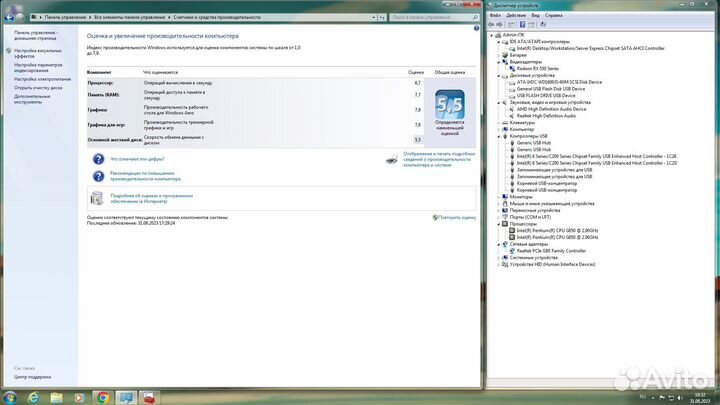Open the Файл menu in Device Manager
Viewport: 720px width, 405px height.
click(x=495, y=15)
